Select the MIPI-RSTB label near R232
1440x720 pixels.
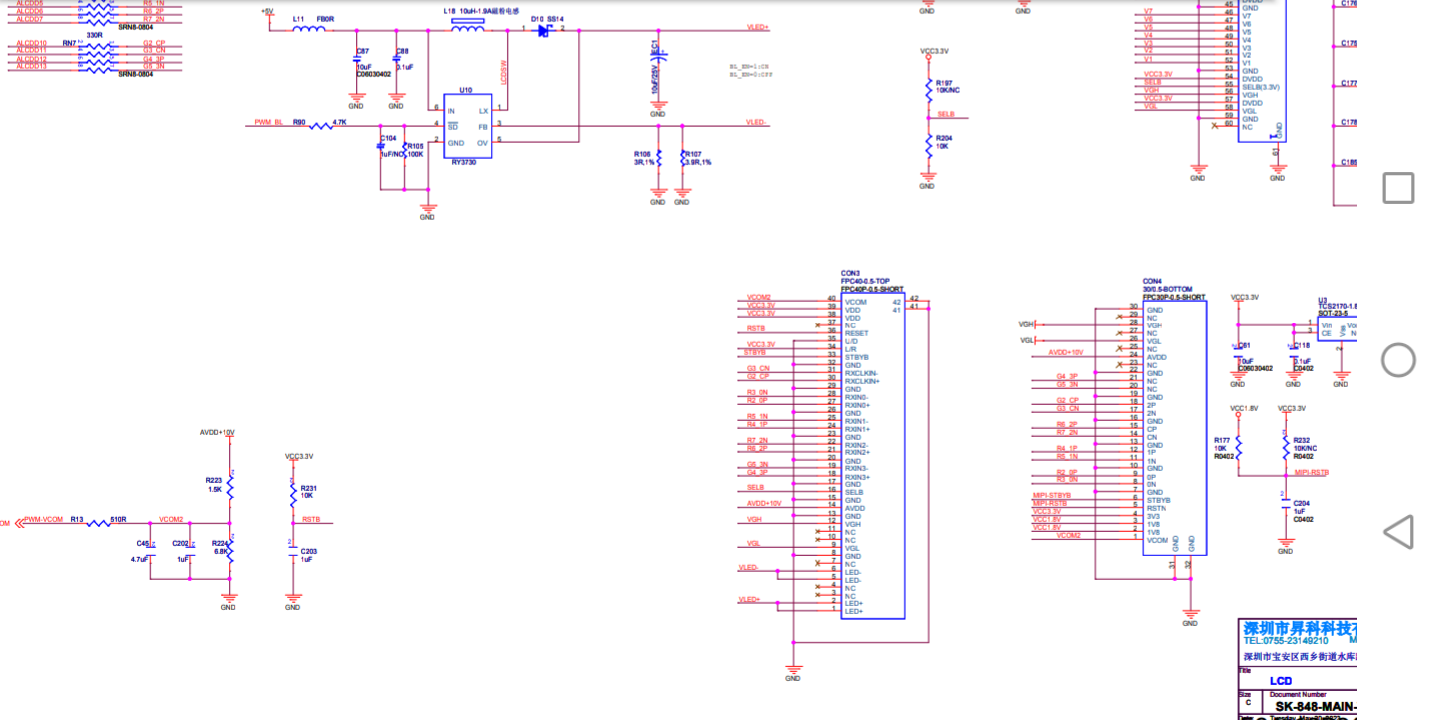tap(1311, 472)
